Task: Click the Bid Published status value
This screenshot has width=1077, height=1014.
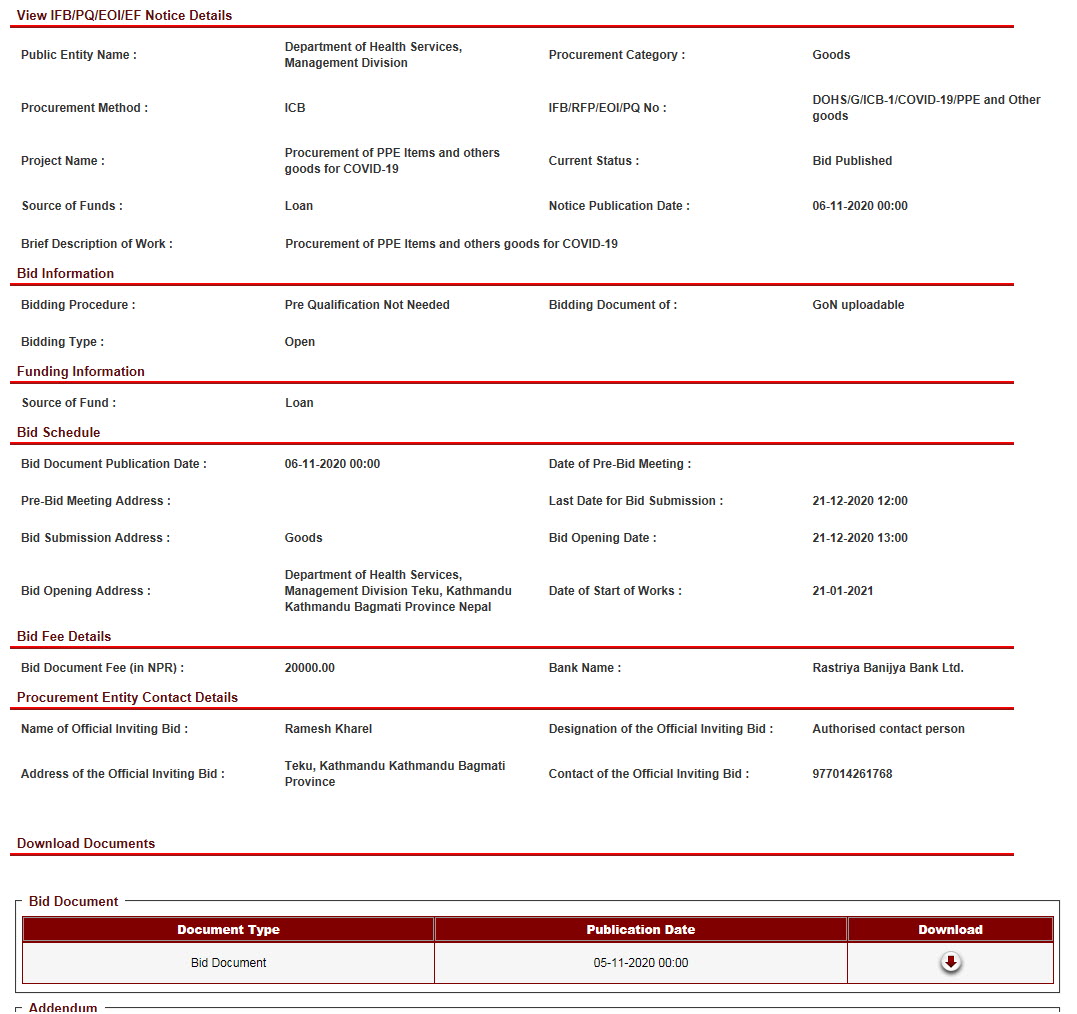Action: pyautogui.click(x=852, y=161)
